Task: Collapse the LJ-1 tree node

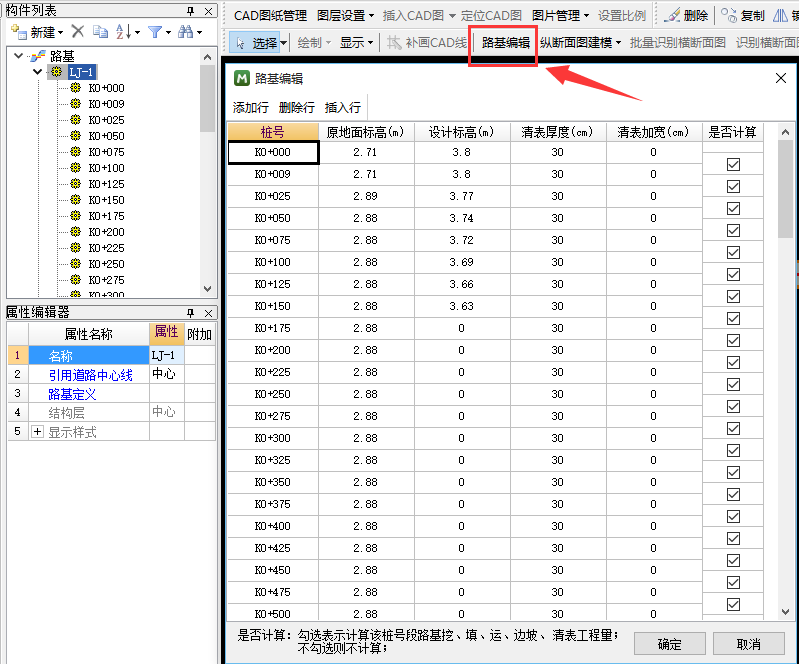Action: click(39, 72)
